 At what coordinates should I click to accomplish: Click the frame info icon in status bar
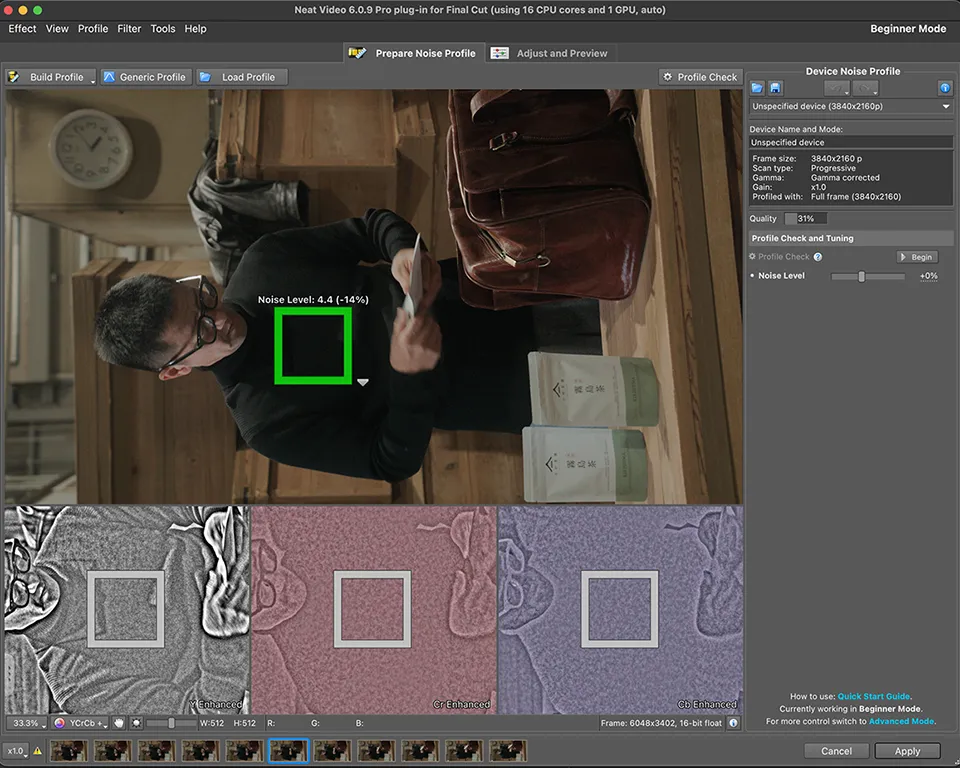pos(733,723)
